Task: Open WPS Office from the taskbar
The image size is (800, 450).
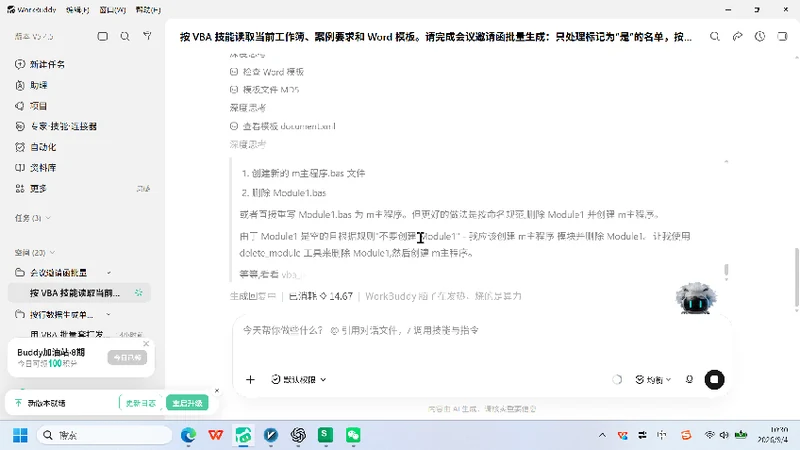Action: tap(216, 435)
